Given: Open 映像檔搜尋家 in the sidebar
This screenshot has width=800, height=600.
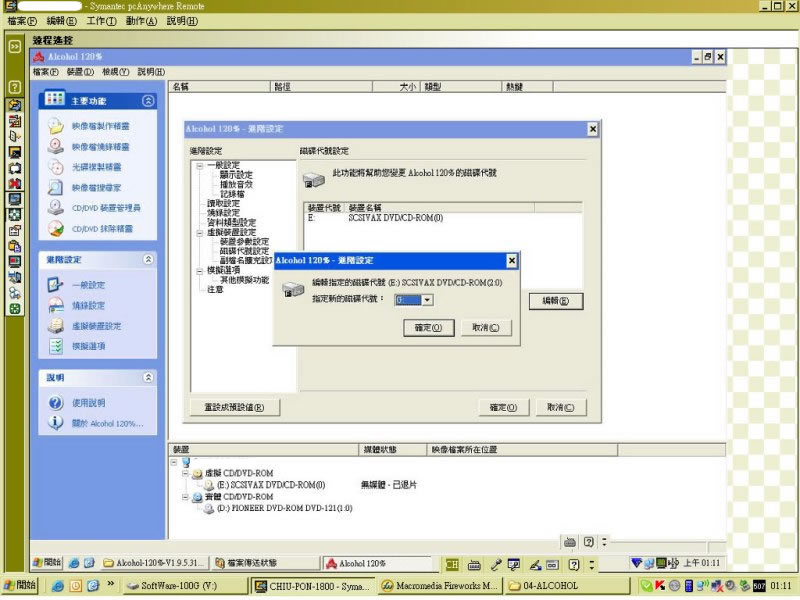Looking at the screenshot, I should (x=96, y=188).
